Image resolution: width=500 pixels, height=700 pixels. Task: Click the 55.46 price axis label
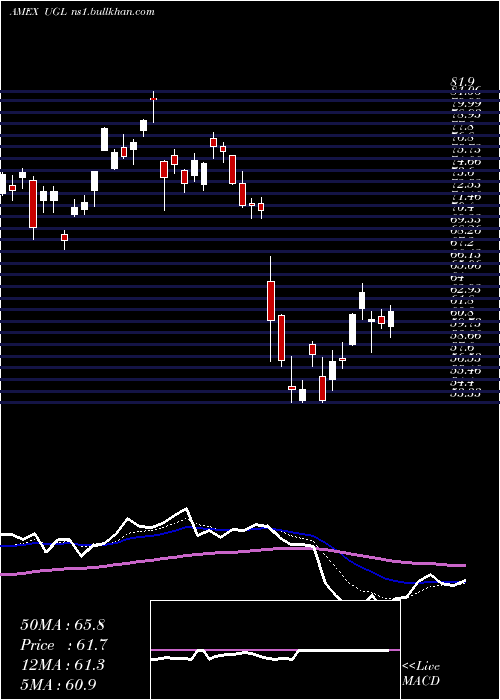(x=466, y=371)
